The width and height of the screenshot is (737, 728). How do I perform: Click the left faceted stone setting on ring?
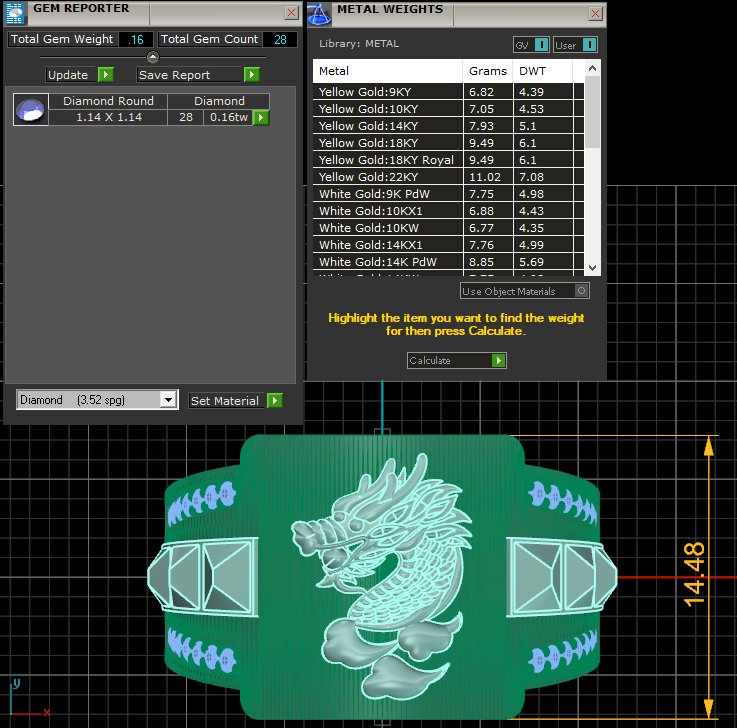pyautogui.click(x=203, y=577)
